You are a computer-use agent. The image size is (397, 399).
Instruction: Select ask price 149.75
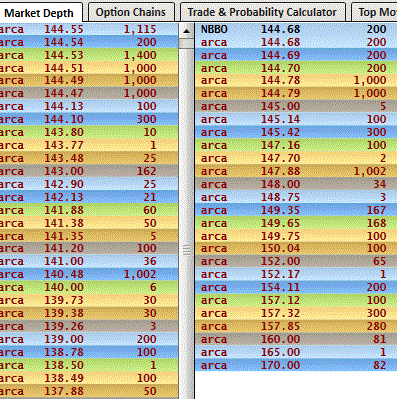tap(280, 236)
